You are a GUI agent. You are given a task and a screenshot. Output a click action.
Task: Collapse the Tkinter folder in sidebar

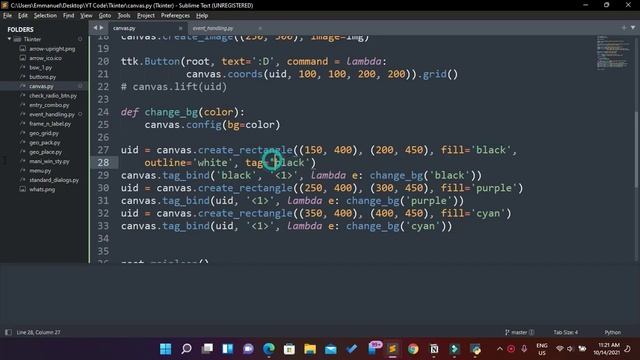9,39
